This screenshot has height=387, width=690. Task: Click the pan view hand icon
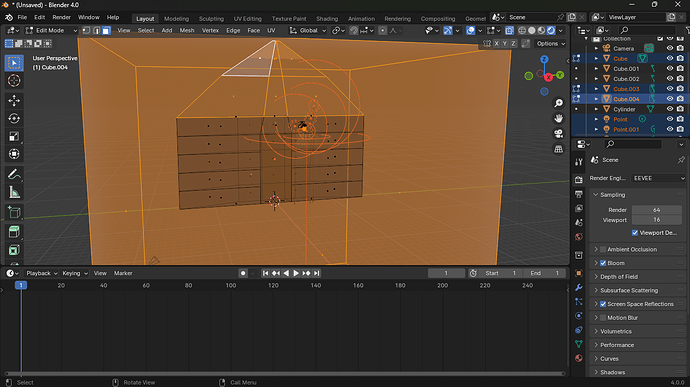558,118
